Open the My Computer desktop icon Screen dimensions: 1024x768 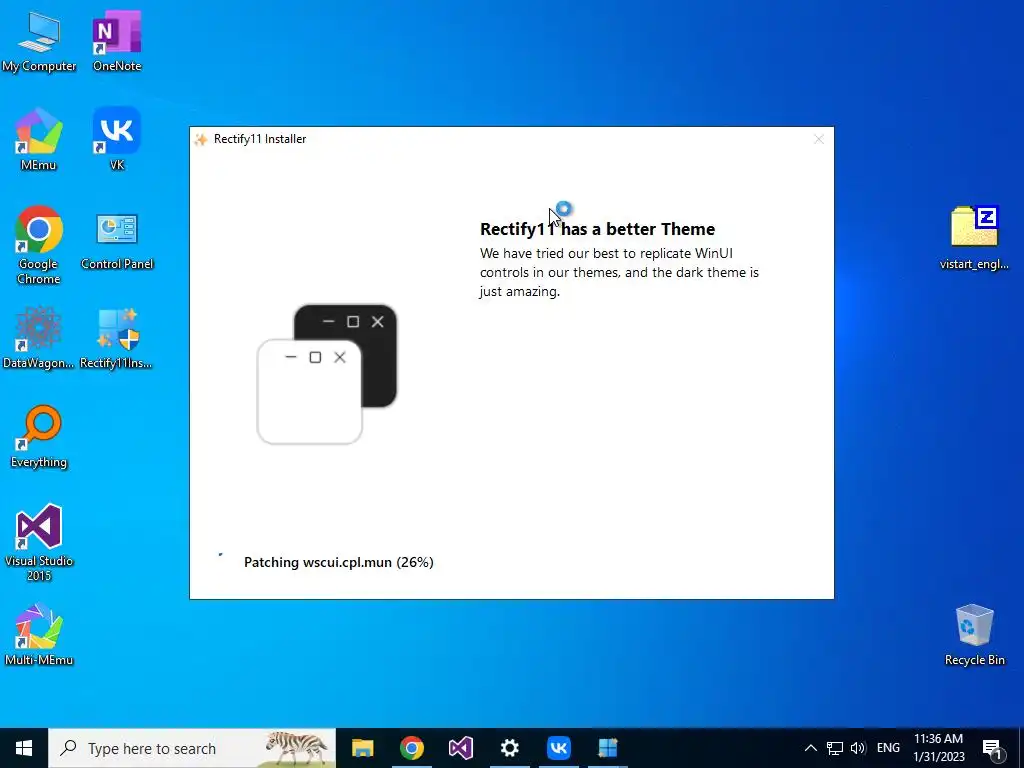click(39, 40)
